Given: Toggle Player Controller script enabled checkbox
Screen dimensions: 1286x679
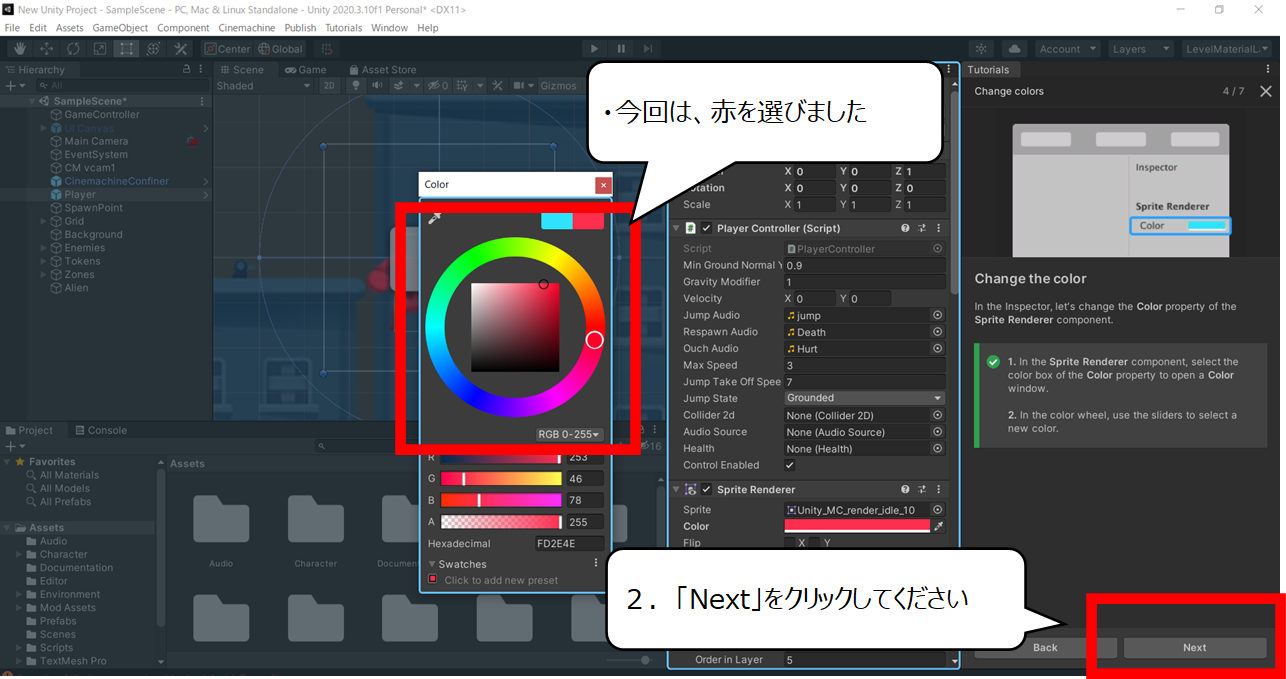Looking at the screenshot, I should click(707, 228).
